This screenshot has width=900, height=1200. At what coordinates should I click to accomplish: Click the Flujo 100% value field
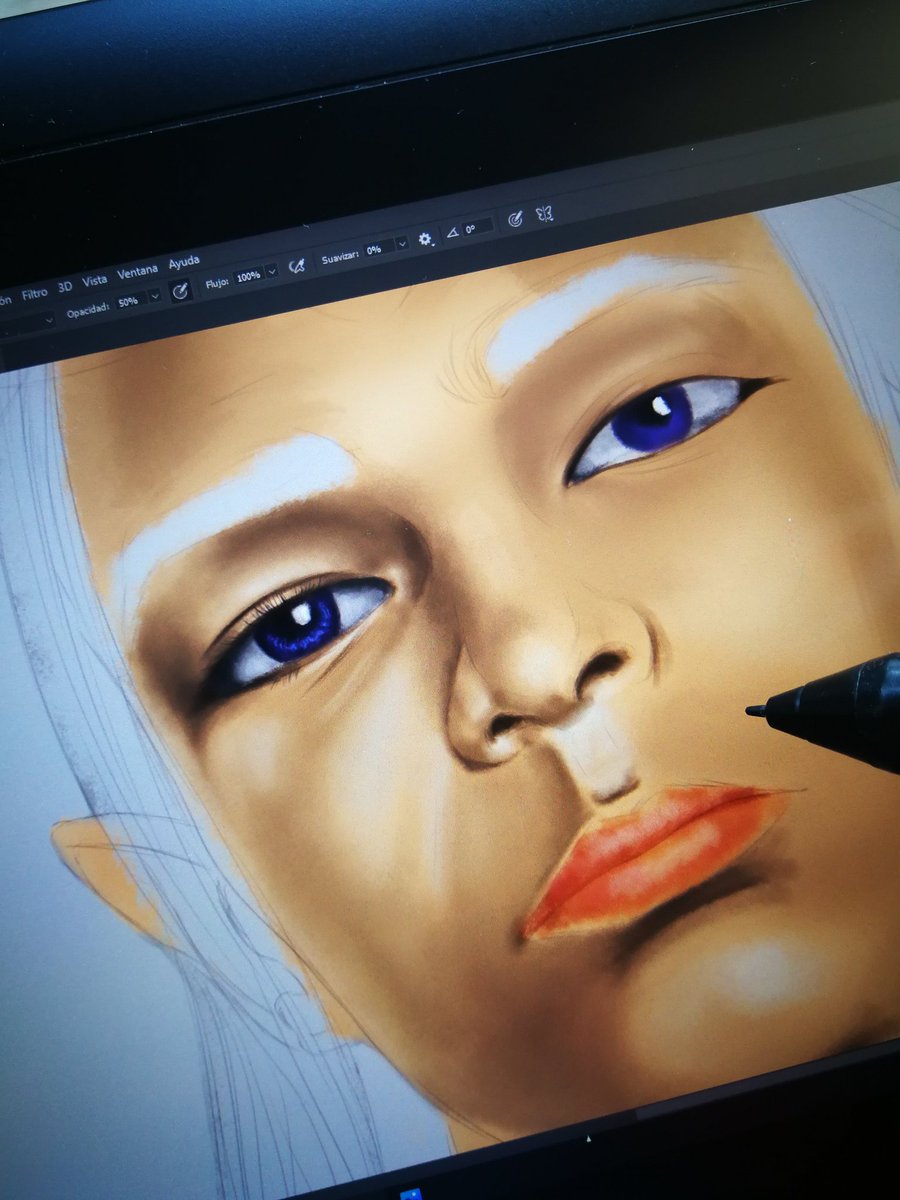(248, 275)
